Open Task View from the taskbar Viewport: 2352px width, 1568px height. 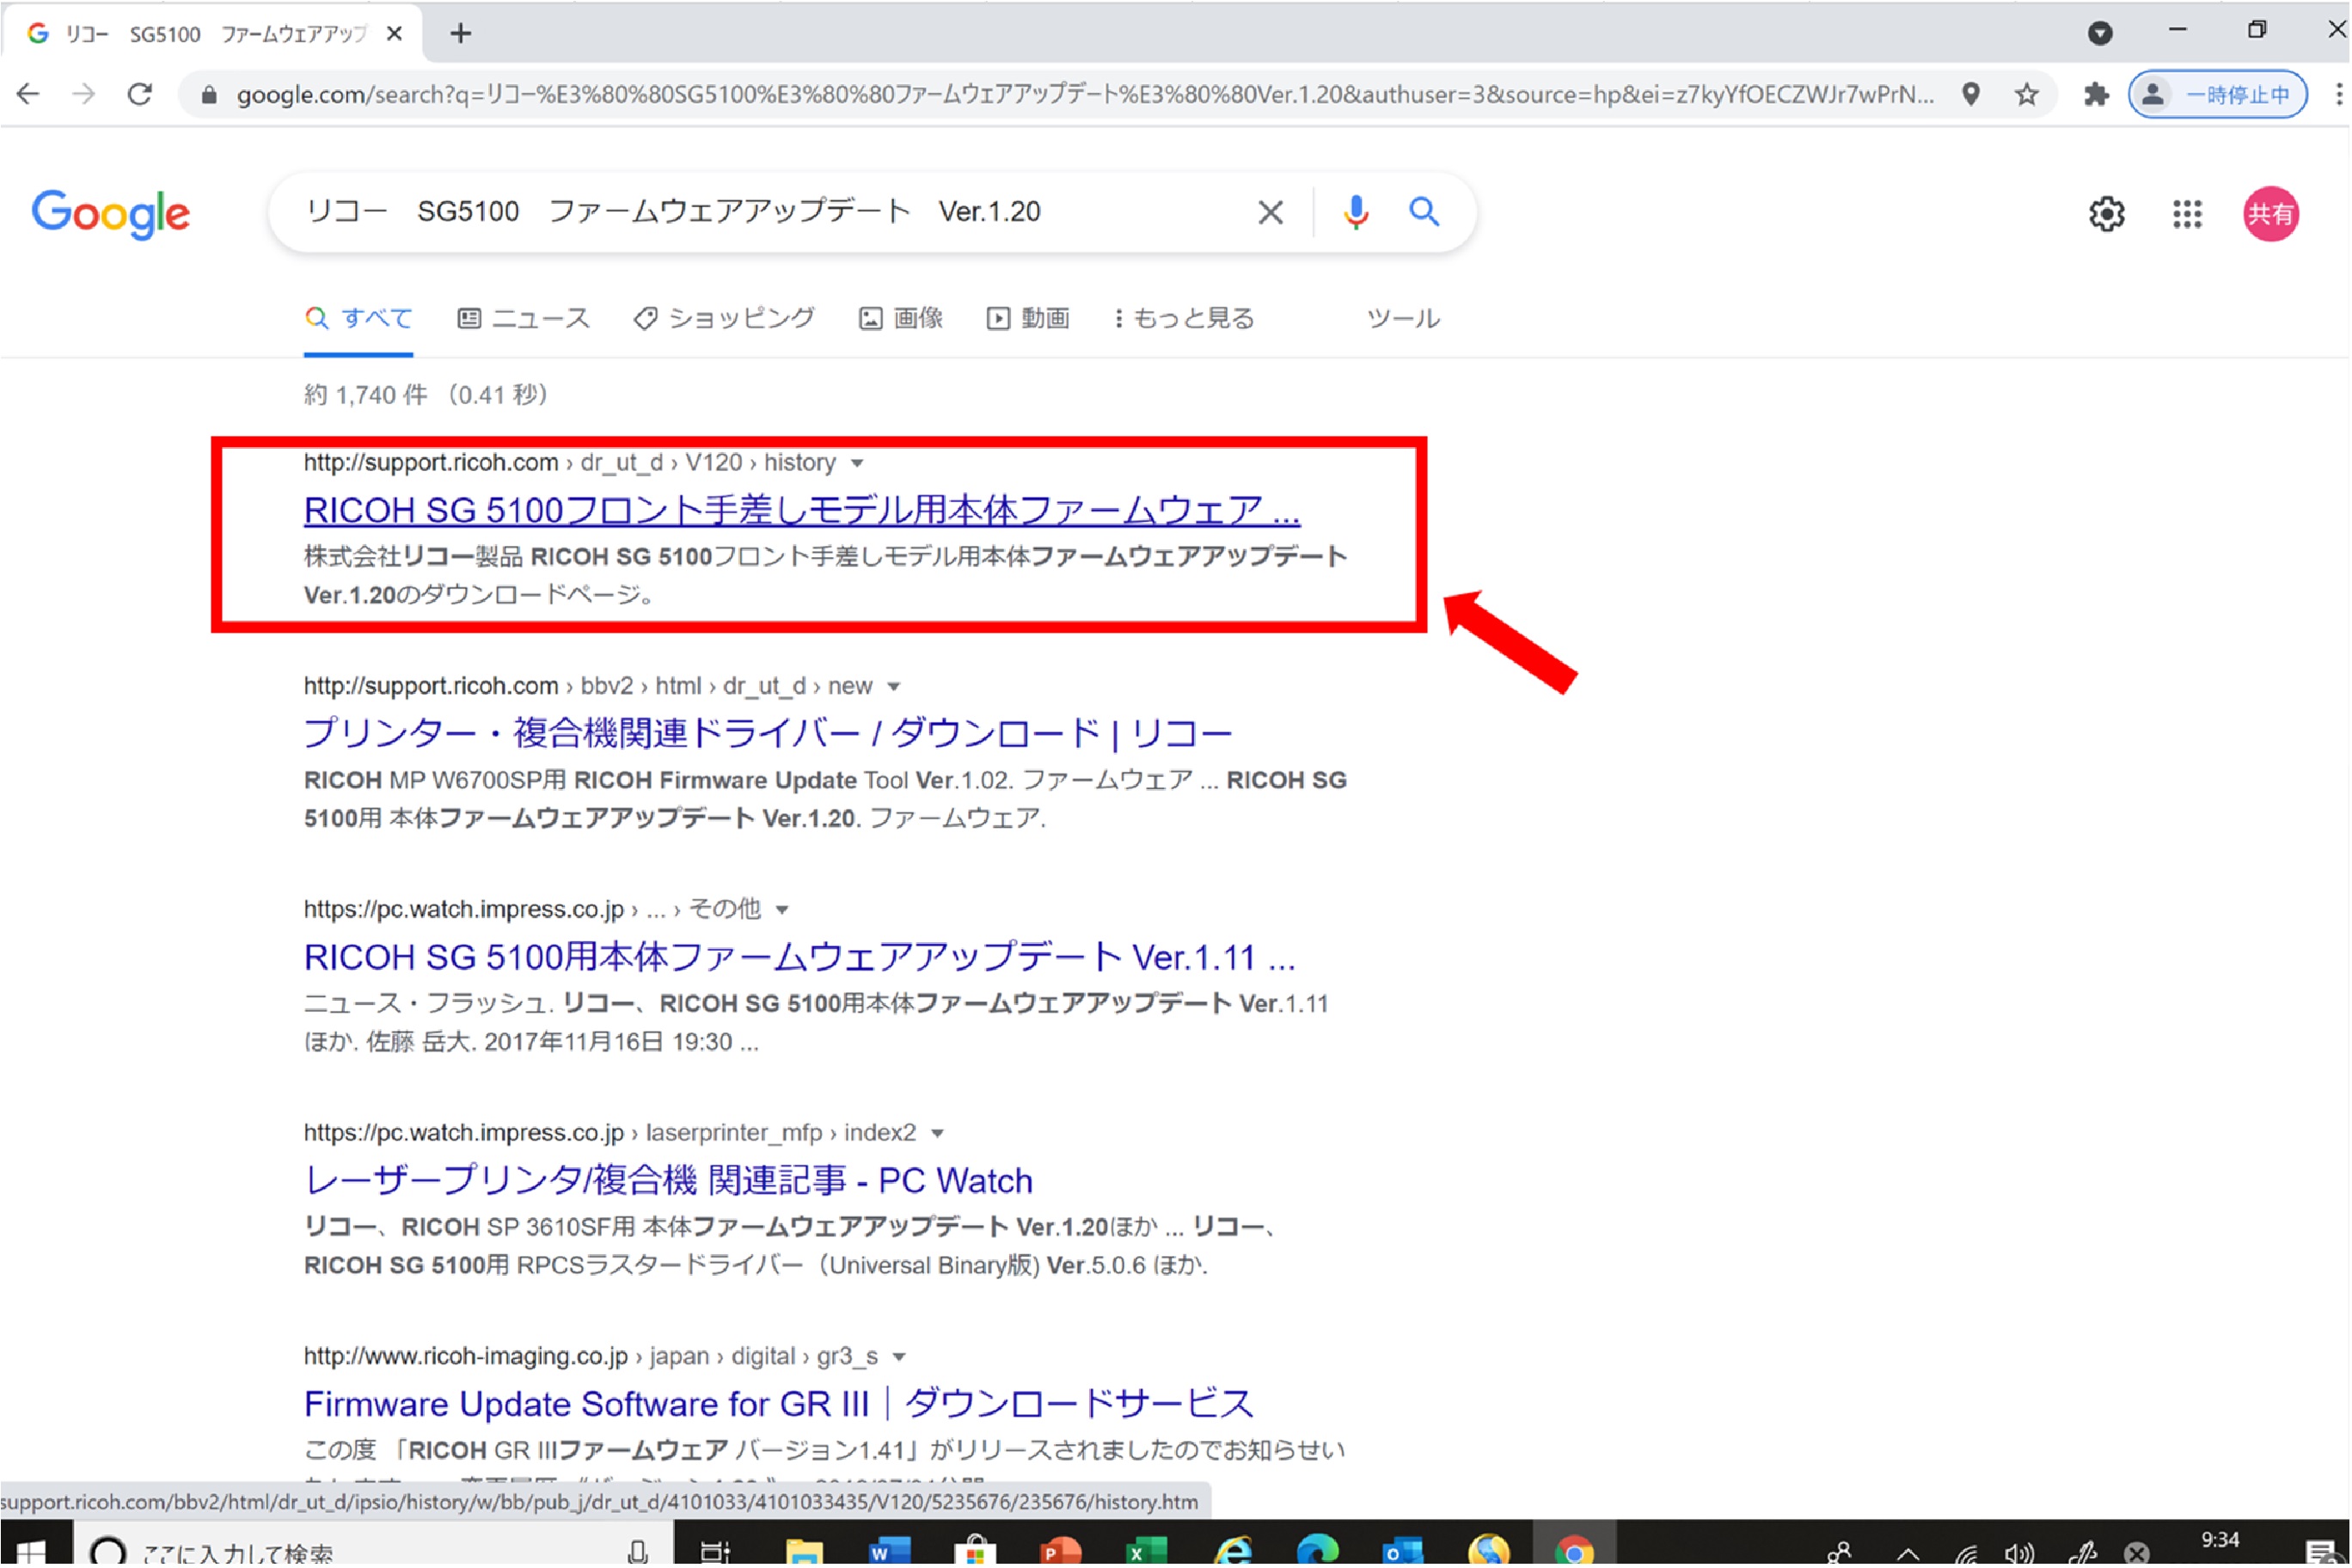coord(715,1553)
